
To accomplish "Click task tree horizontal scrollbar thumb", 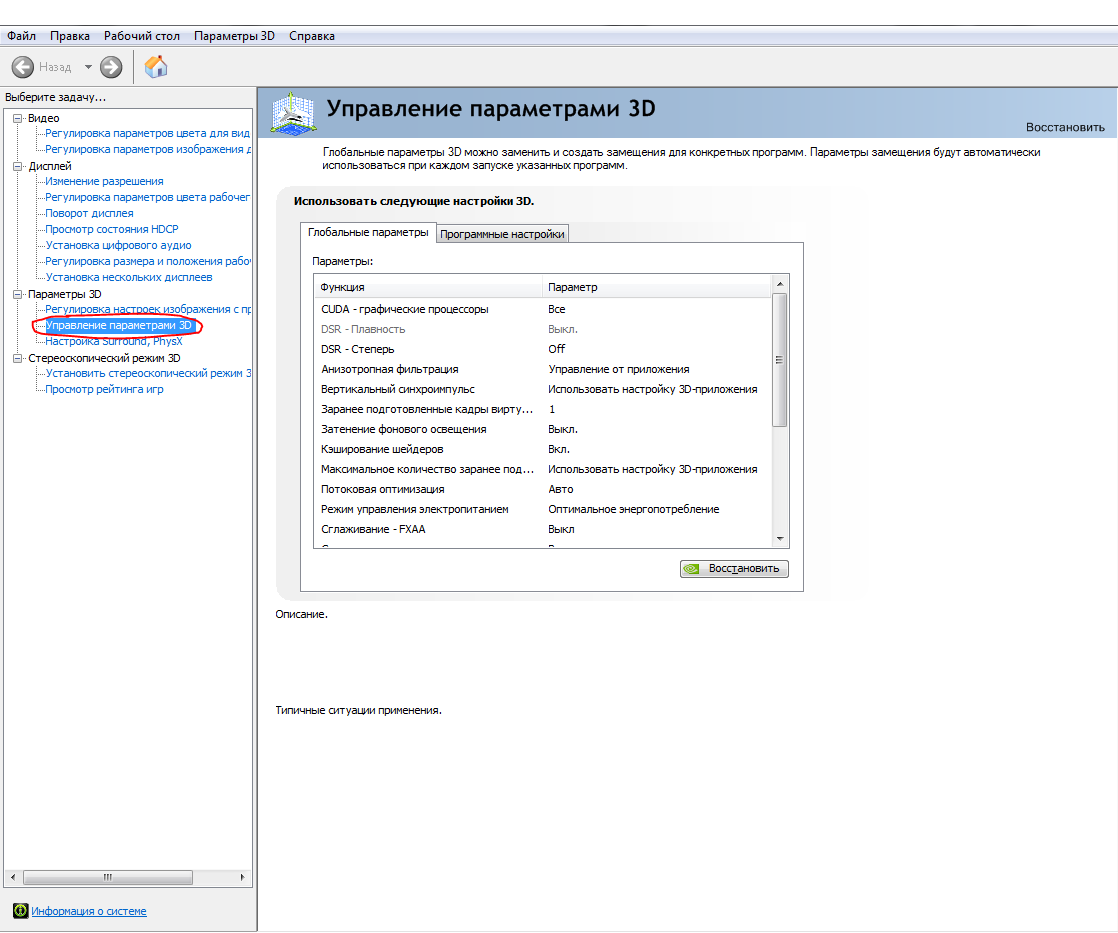I will [108, 877].
